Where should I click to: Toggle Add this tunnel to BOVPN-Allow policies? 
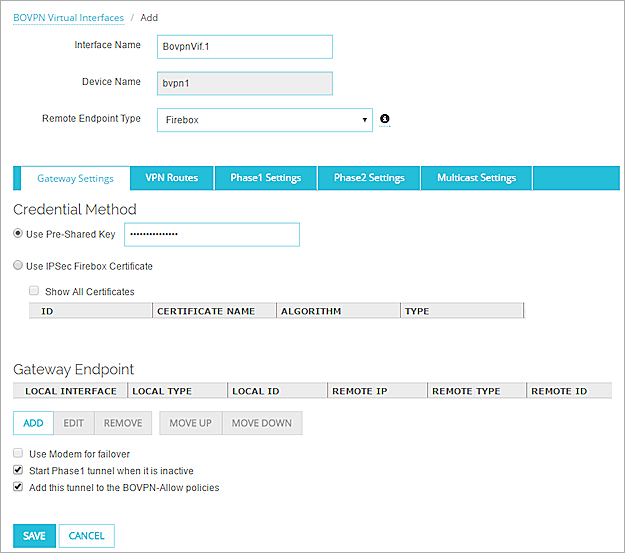[x=19, y=488]
